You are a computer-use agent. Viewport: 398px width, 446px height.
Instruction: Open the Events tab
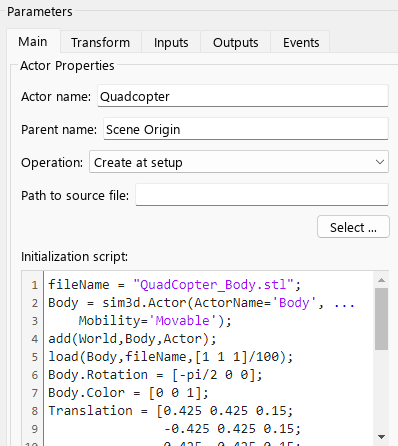click(301, 42)
